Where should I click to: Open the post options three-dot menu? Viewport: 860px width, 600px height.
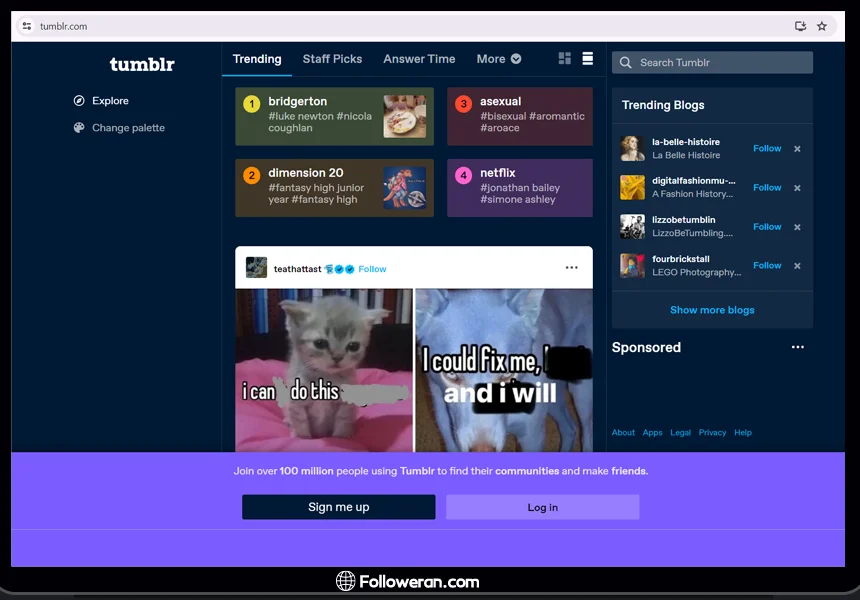point(571,268)
